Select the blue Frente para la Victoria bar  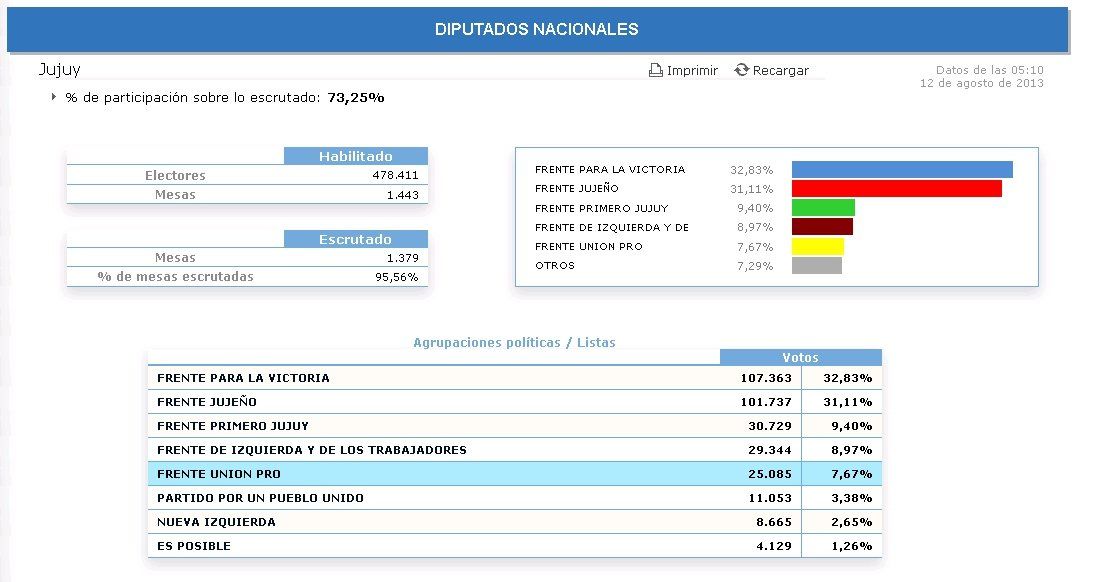coord(901,170)
